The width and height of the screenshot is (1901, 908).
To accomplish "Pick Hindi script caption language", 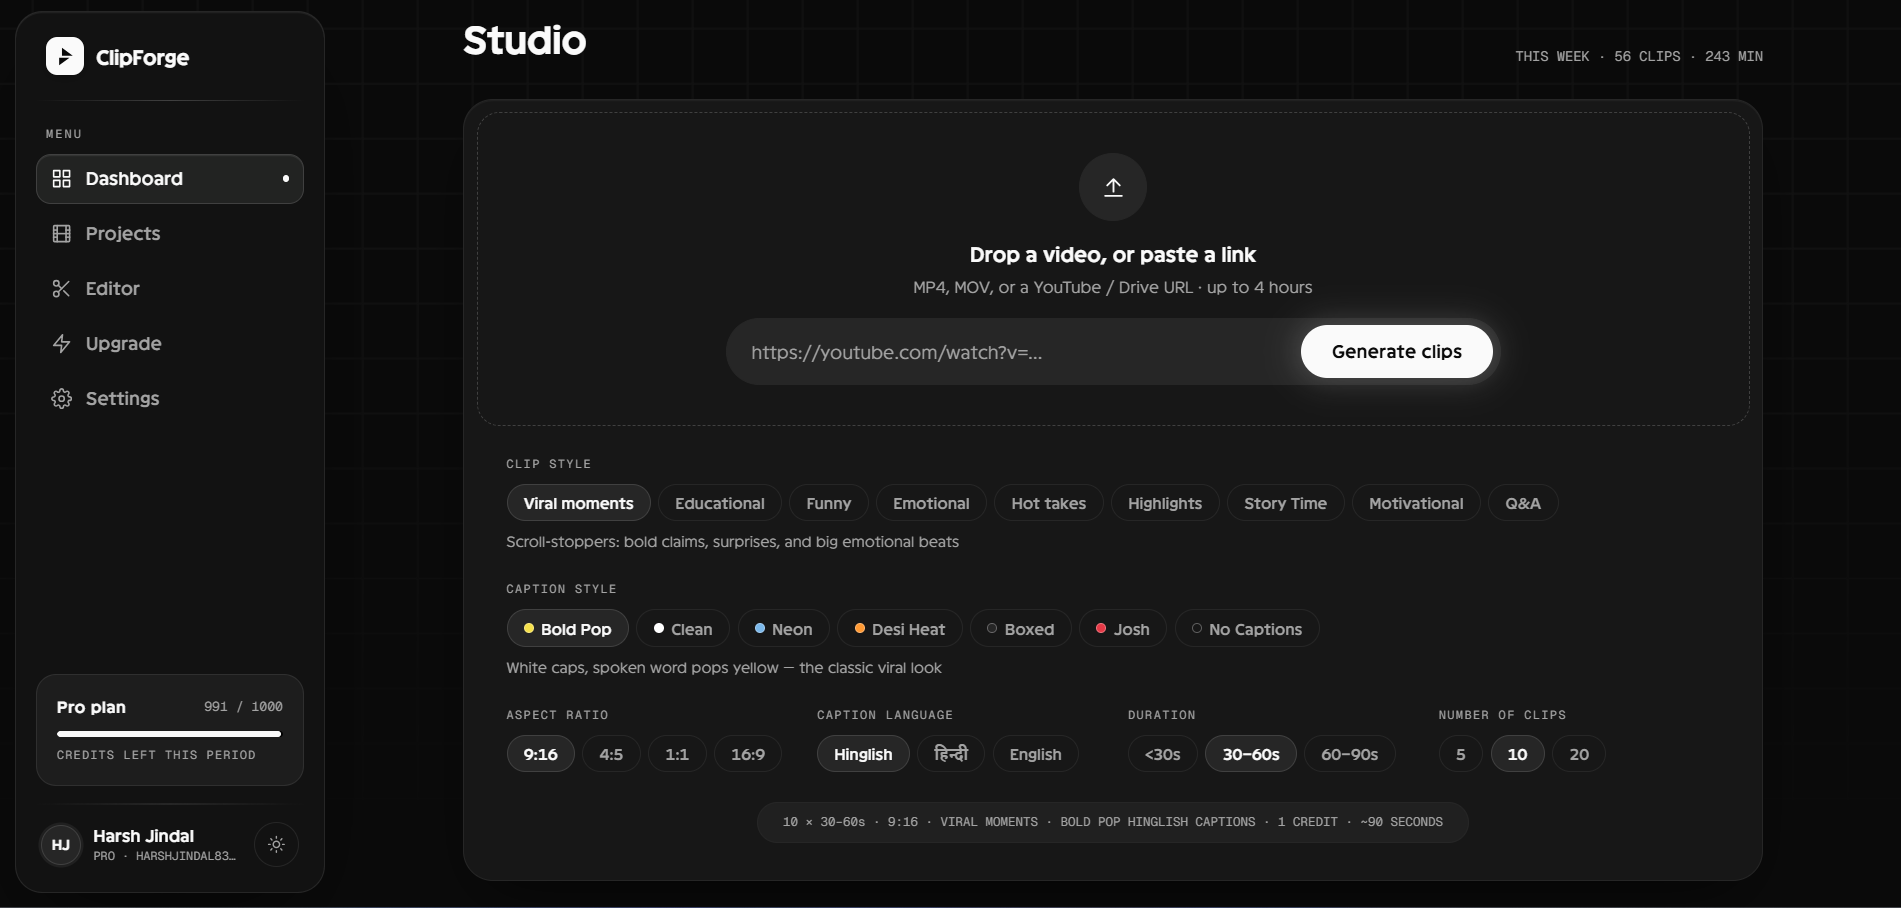I will pos(951,754).
